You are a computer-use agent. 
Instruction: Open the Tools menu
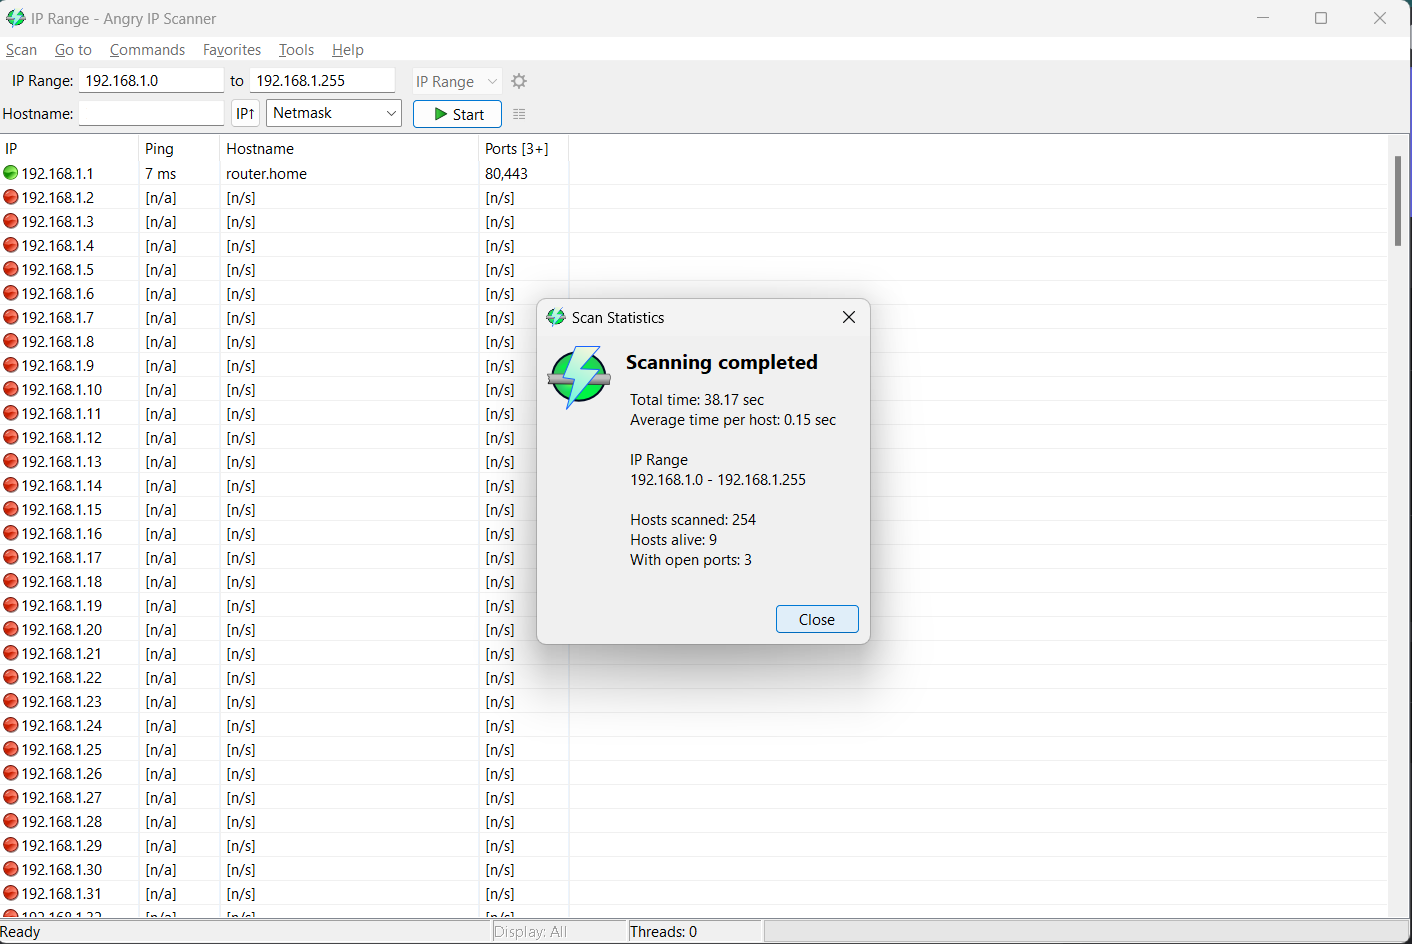[x=296, y=50]
